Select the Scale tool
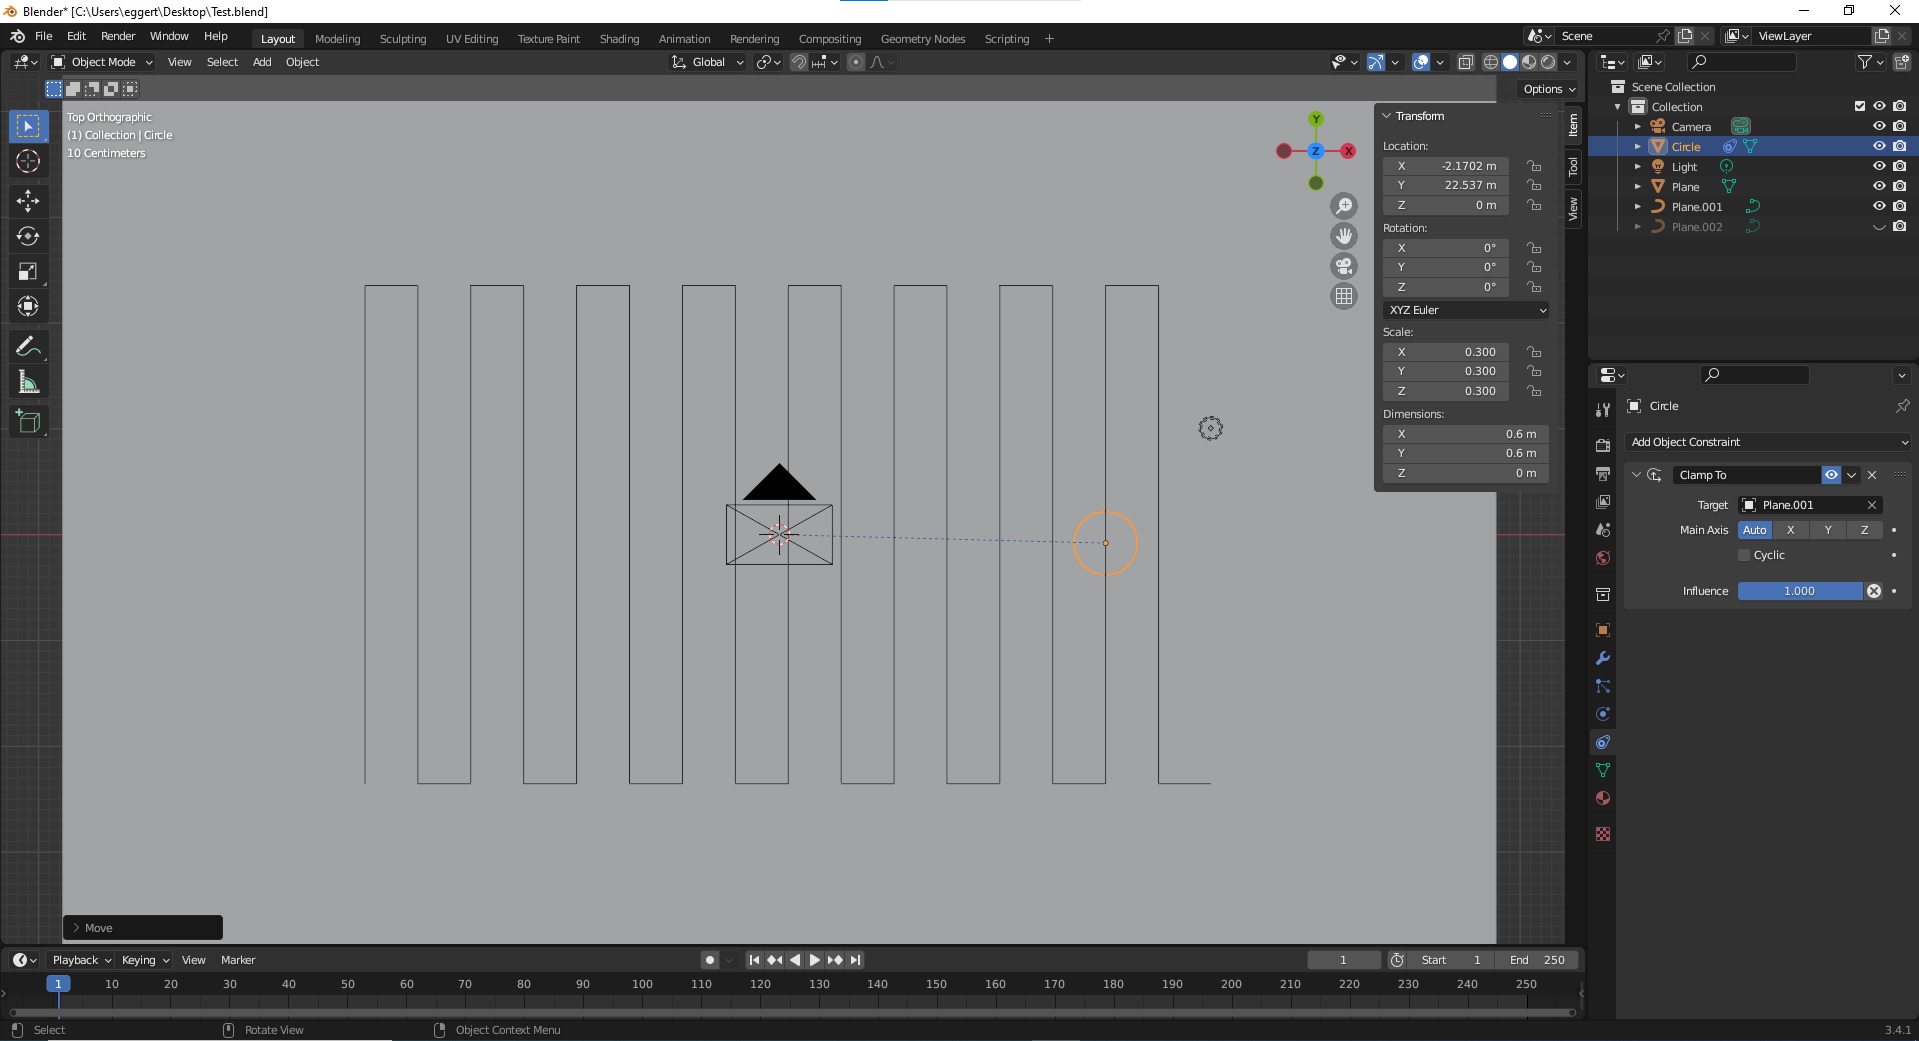This screenshot has width=1919, height=1041. point(28,272)
